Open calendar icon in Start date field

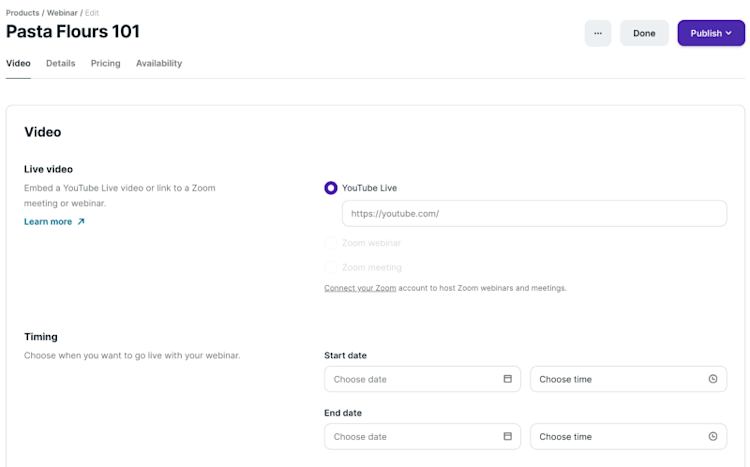tap(507, 379)
